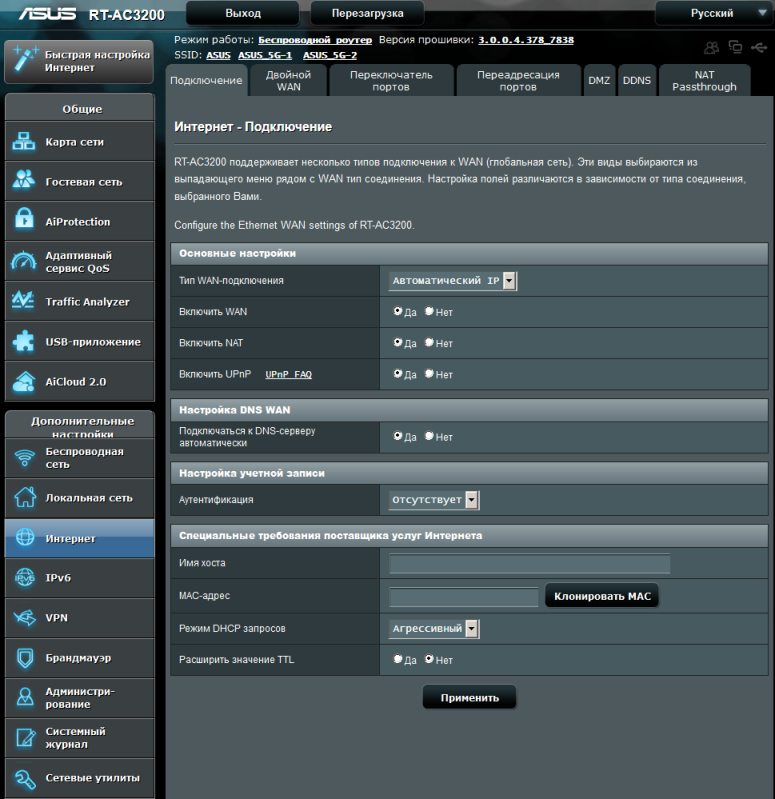Click the IPv6 globe icon
Image resolution: width=775 pixels, height=799 pixels.
tap(24, 577)
